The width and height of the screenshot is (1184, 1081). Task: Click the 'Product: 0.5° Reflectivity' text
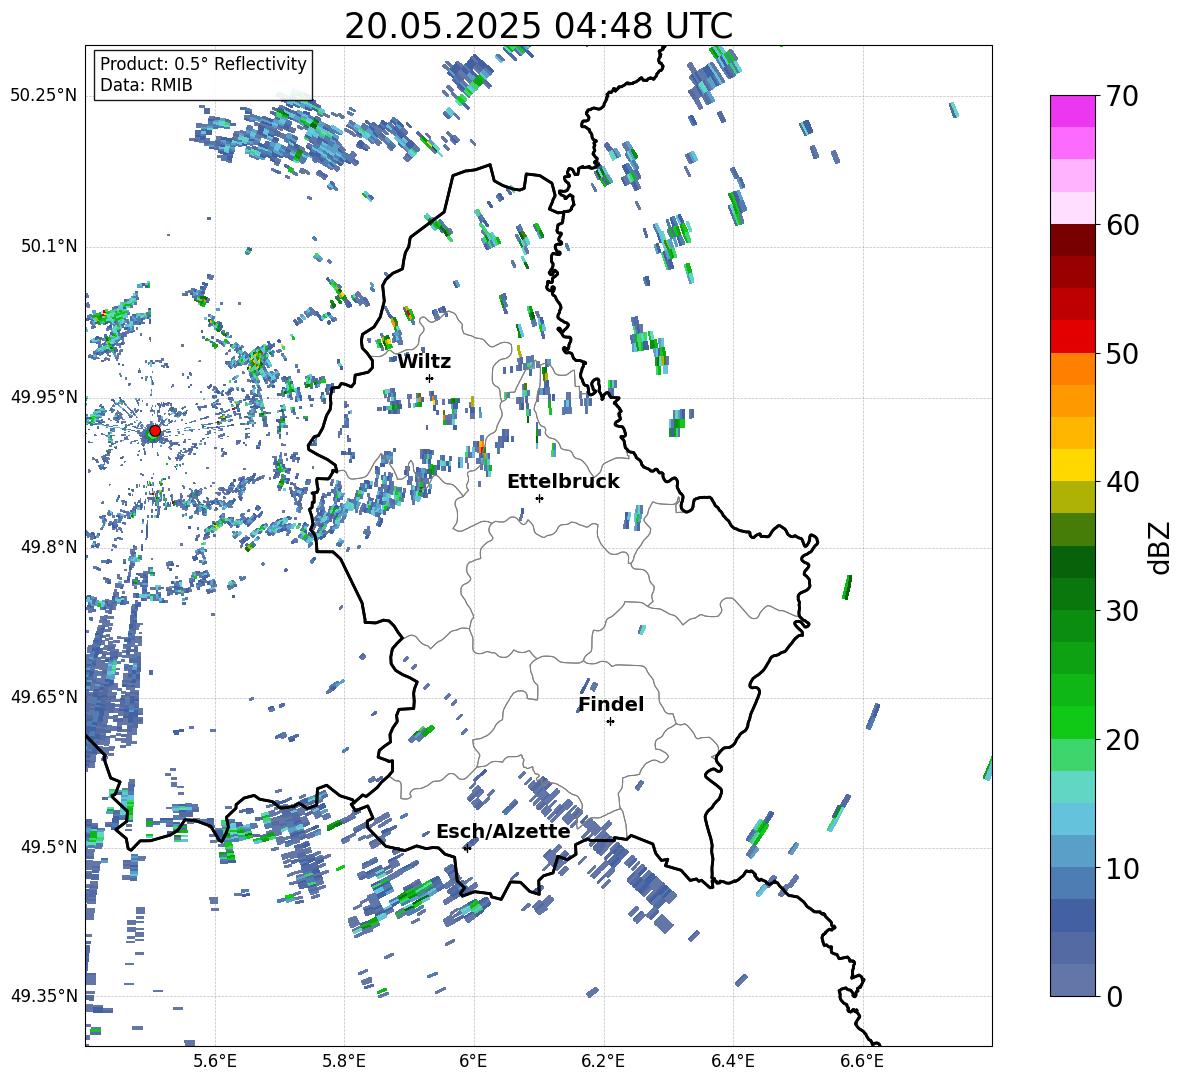[203, 63]
